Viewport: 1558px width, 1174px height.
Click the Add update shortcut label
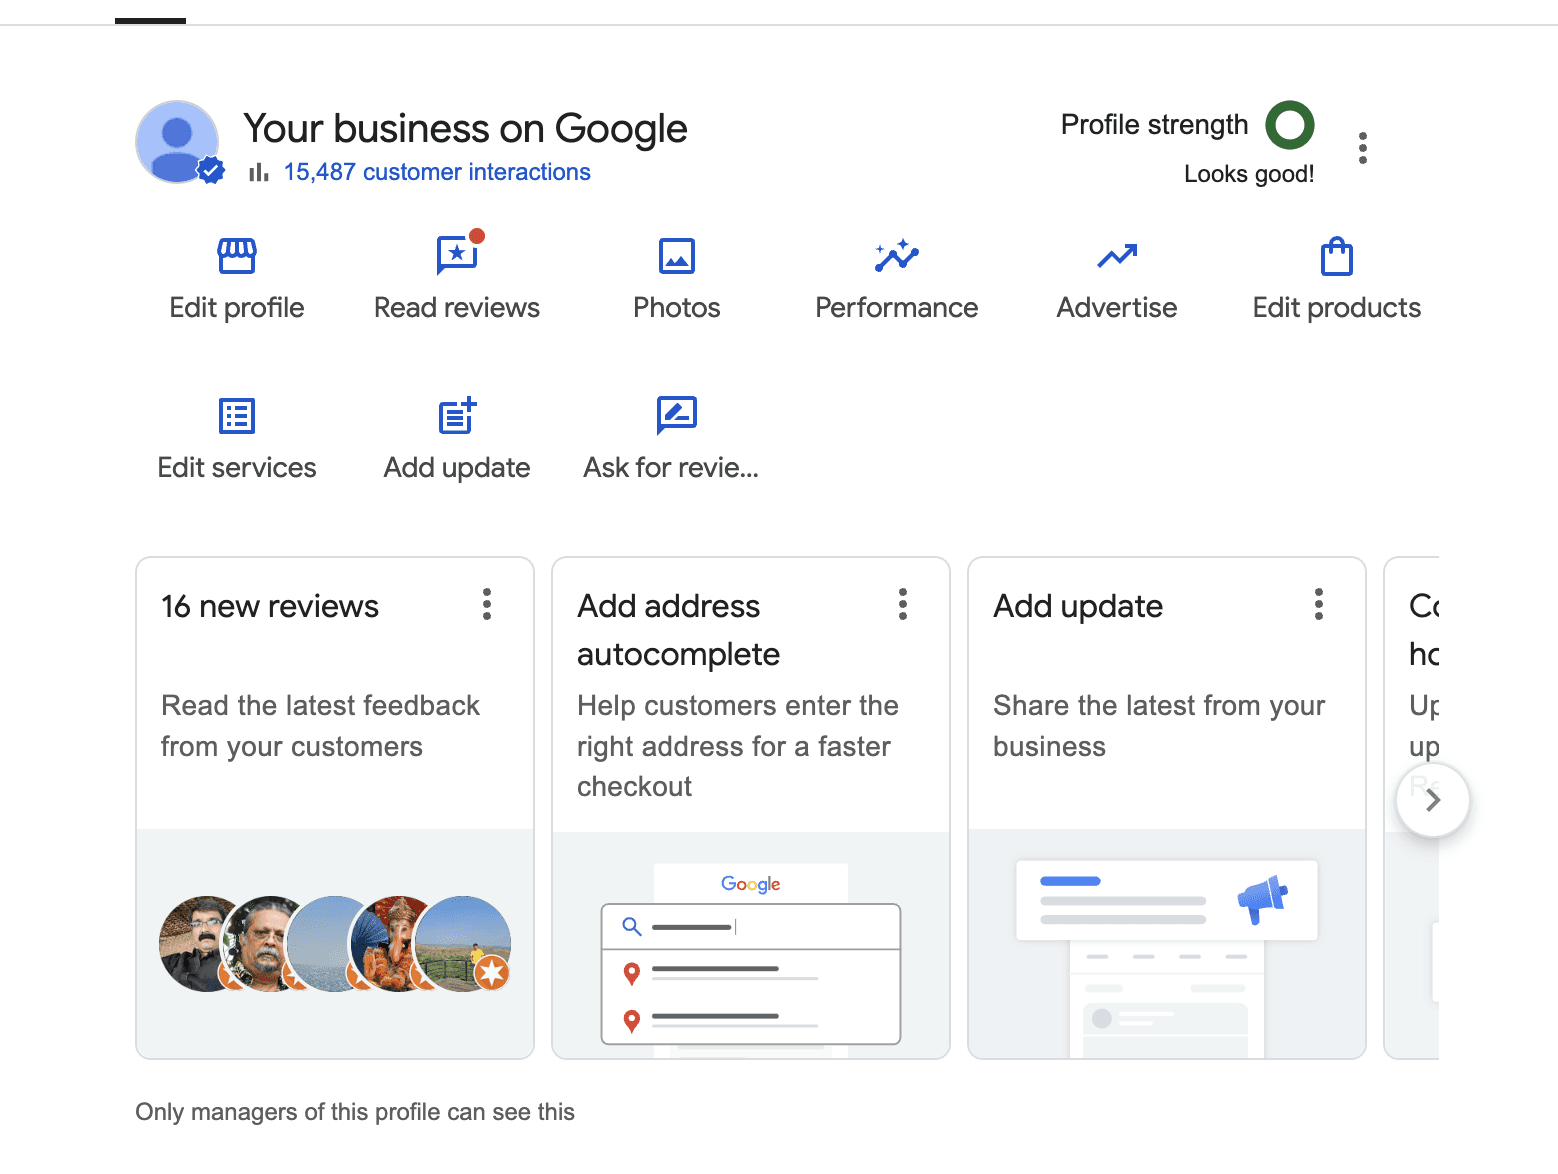click(457, 468)
